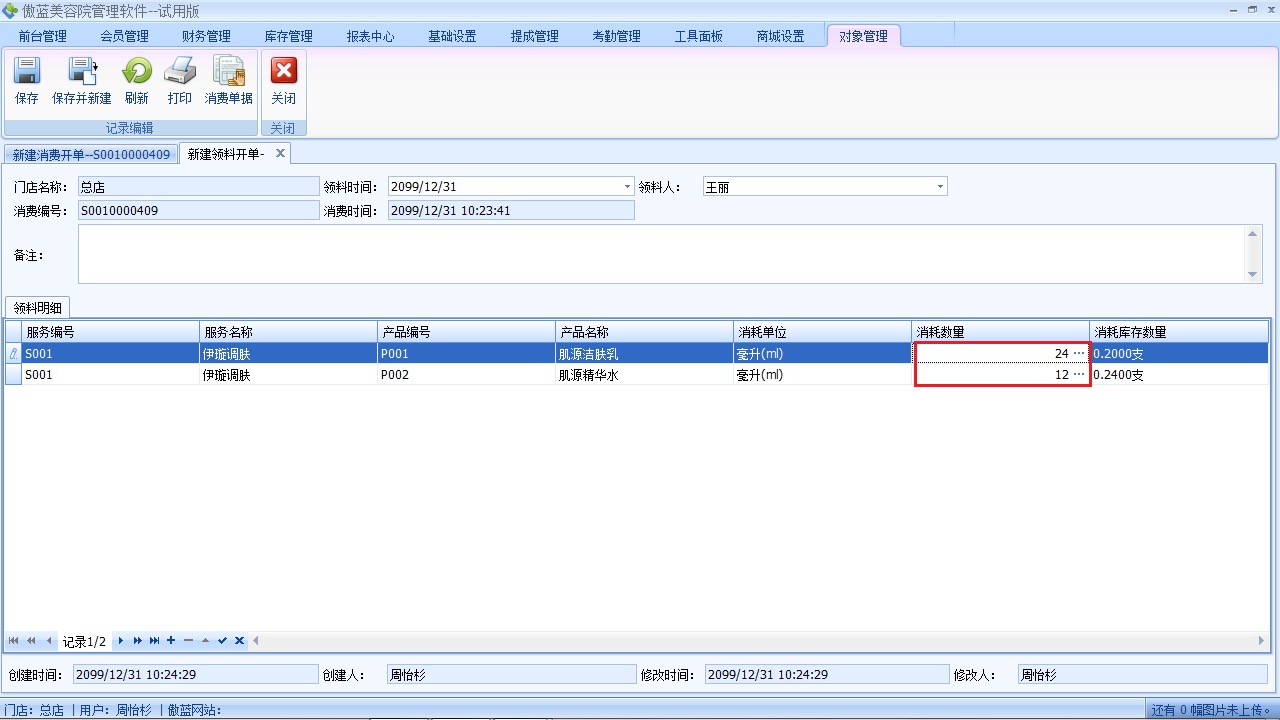The width and height of the screenshot is (1280, 720).
Task: Switch to the 新建消费开单--S0010000409 document tab
Action: [91, 155]
